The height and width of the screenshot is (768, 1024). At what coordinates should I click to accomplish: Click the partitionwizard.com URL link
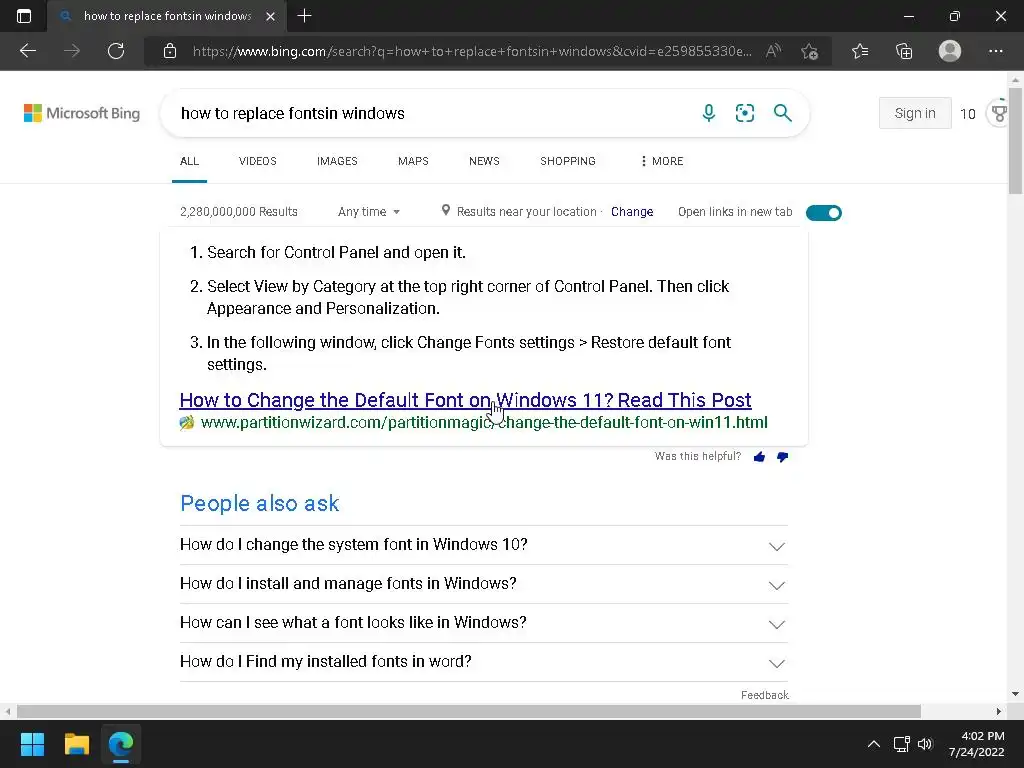(x=484, y=423)
